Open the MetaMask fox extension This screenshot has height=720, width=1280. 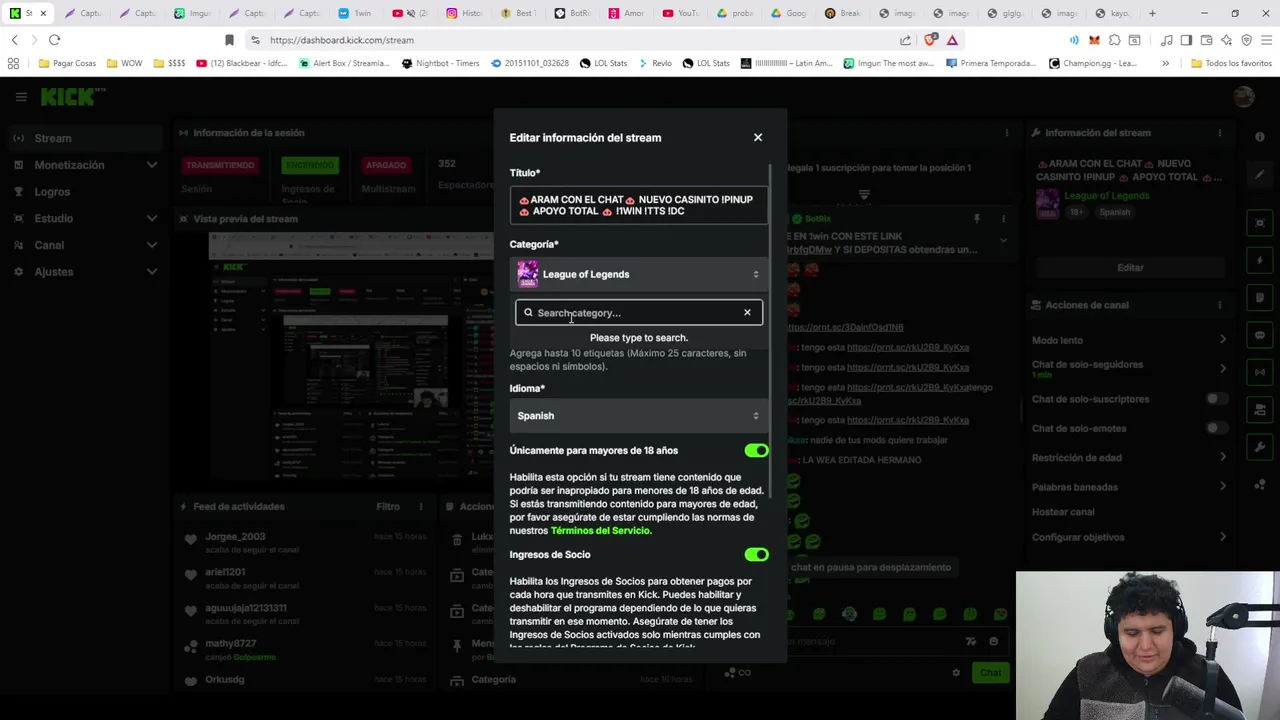coord(1094,40)
